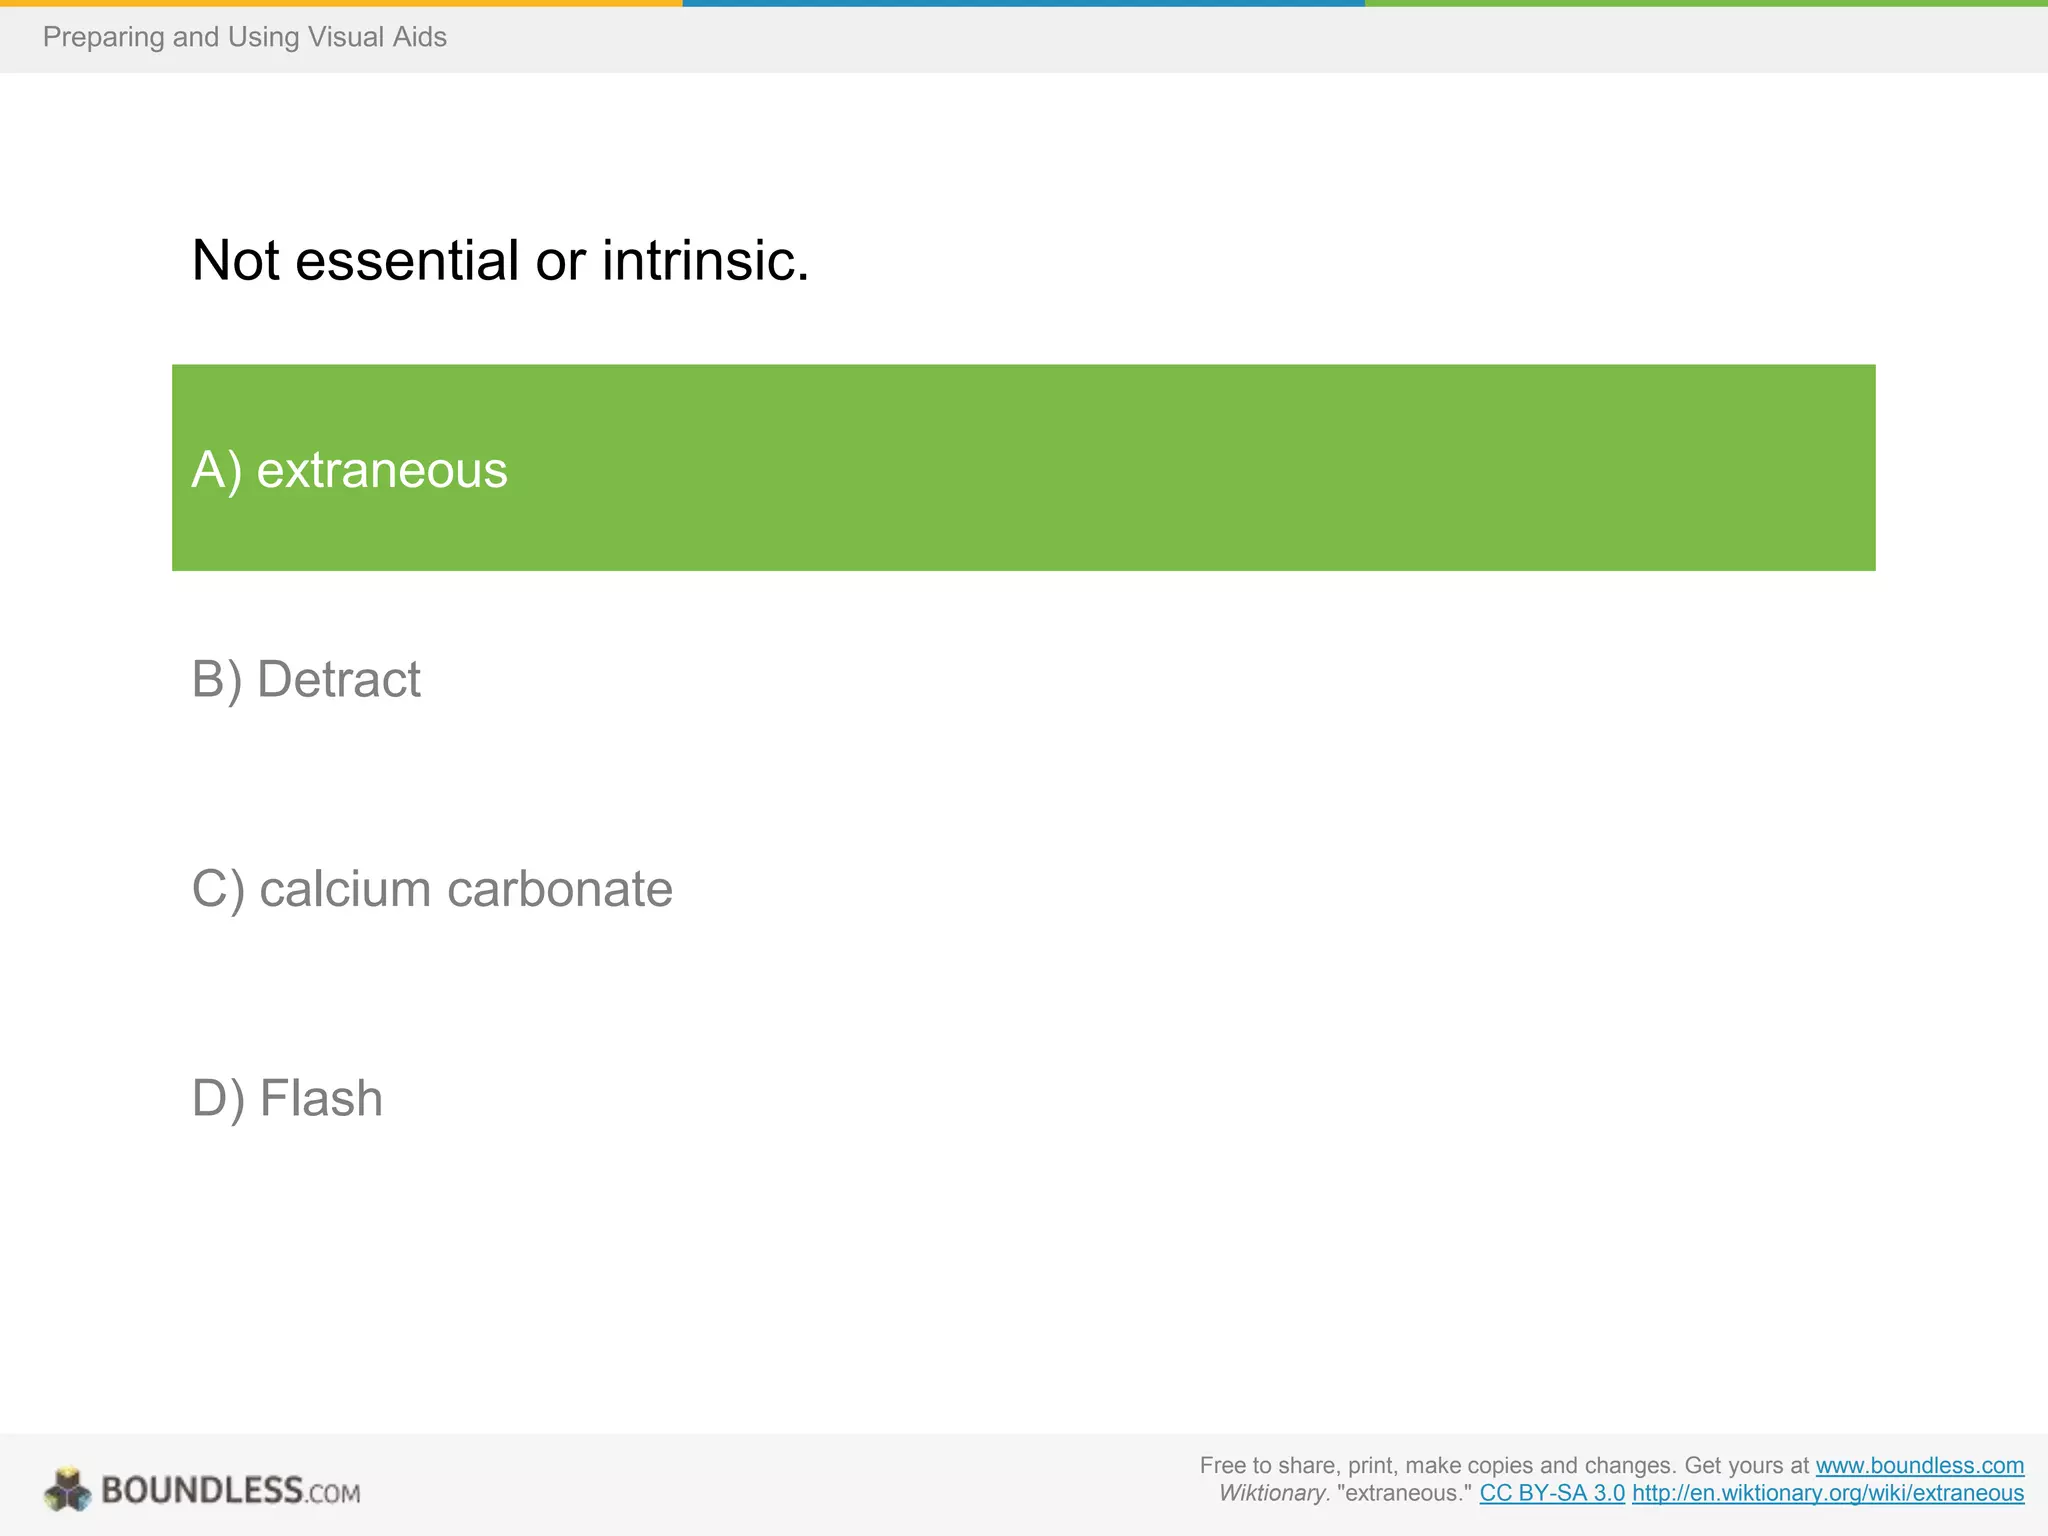
Task: Click the italic 'Wiktionary' source name
Action: pyautogui.click(x=1272, y=1493)
